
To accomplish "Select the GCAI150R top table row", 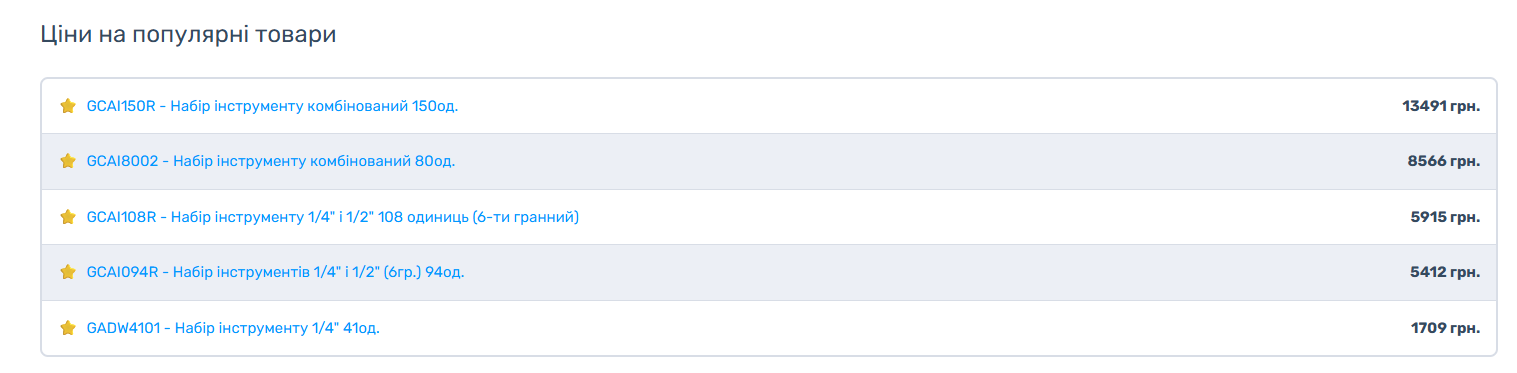I will [768, 106].
